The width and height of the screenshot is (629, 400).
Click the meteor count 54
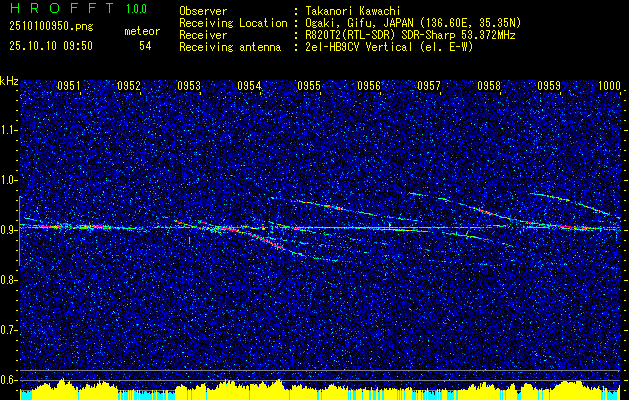145,46
